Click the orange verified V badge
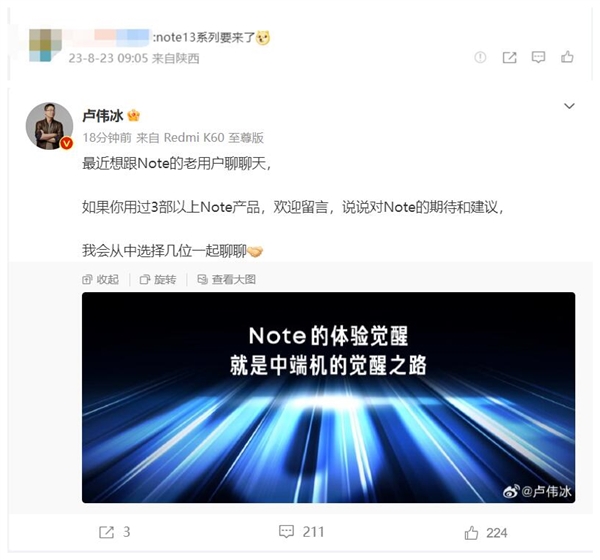 click(67, 143)
